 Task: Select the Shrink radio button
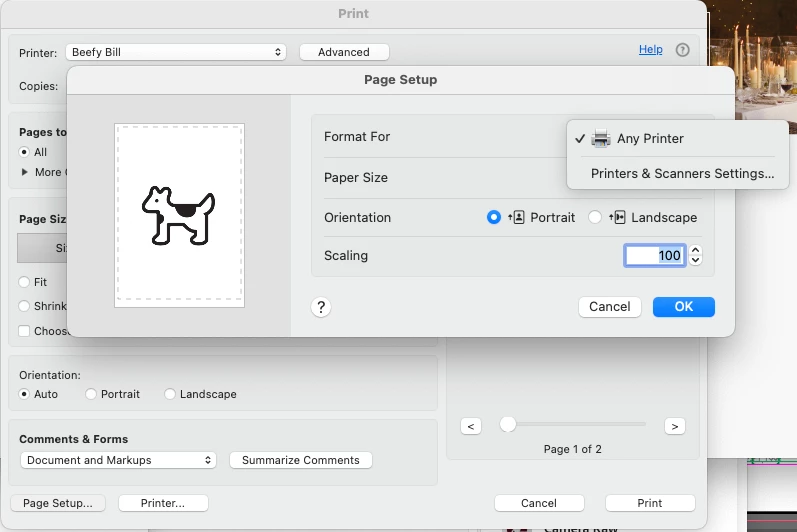[24, 306]
